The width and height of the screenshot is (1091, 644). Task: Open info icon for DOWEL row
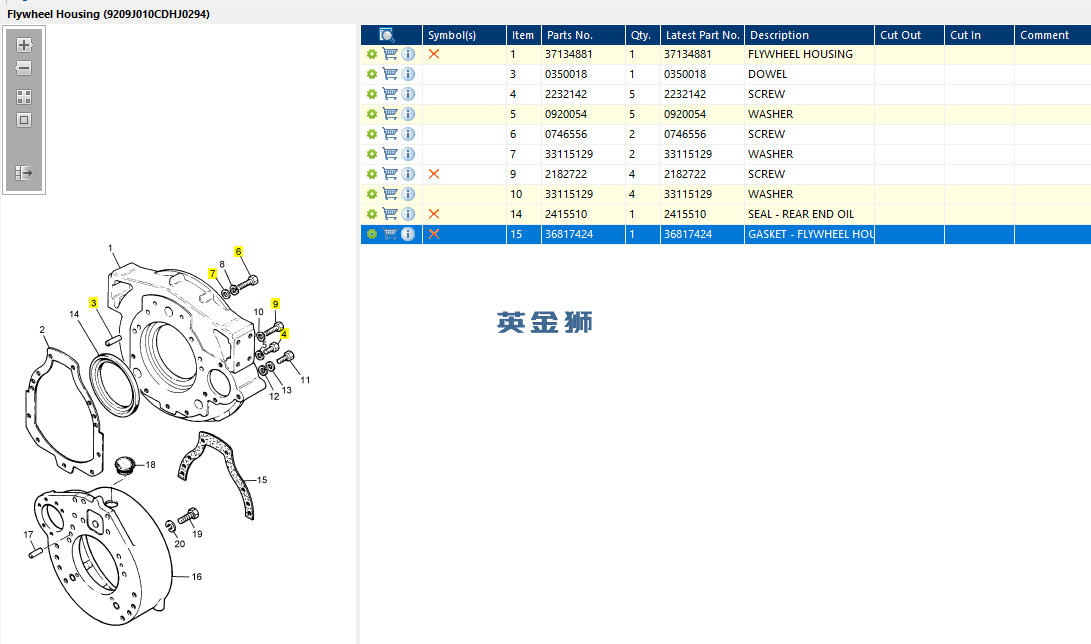pos(408,74)
